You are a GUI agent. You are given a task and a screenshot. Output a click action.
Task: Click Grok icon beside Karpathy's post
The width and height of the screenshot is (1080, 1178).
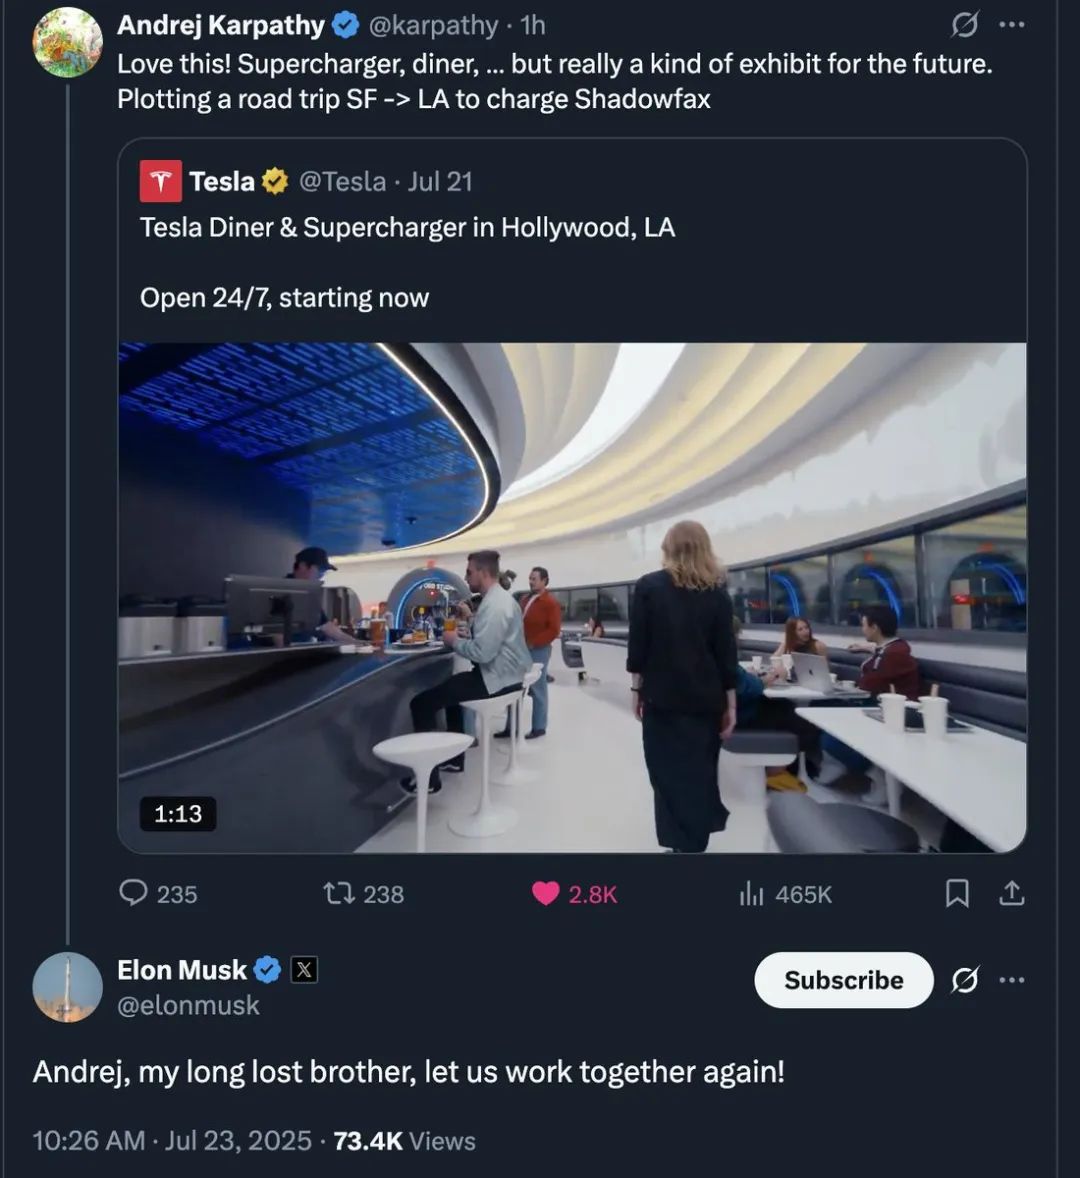(x=964, y=26)
